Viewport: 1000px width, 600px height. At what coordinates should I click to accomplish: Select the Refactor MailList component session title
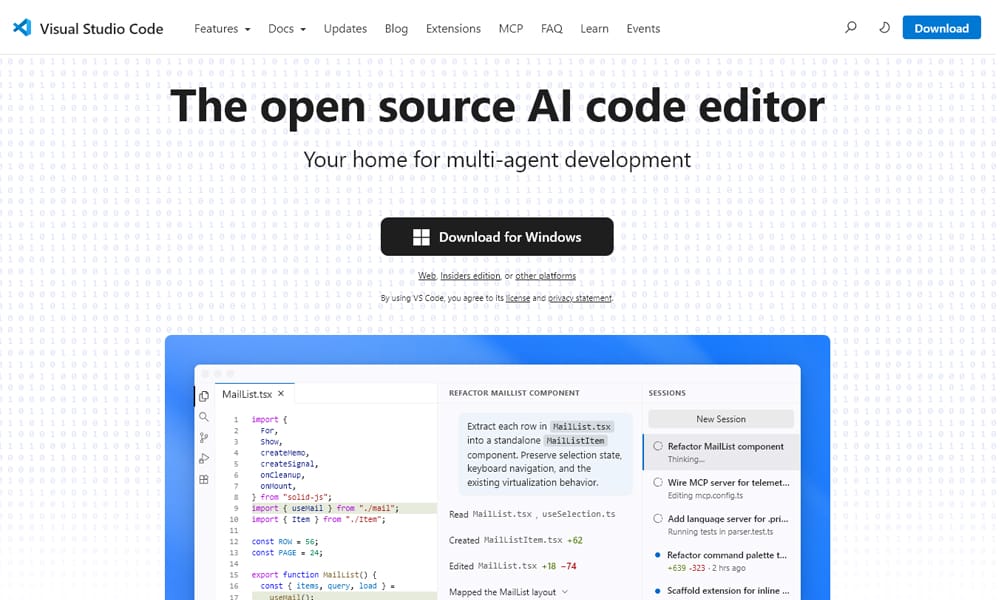coord(725,446)
